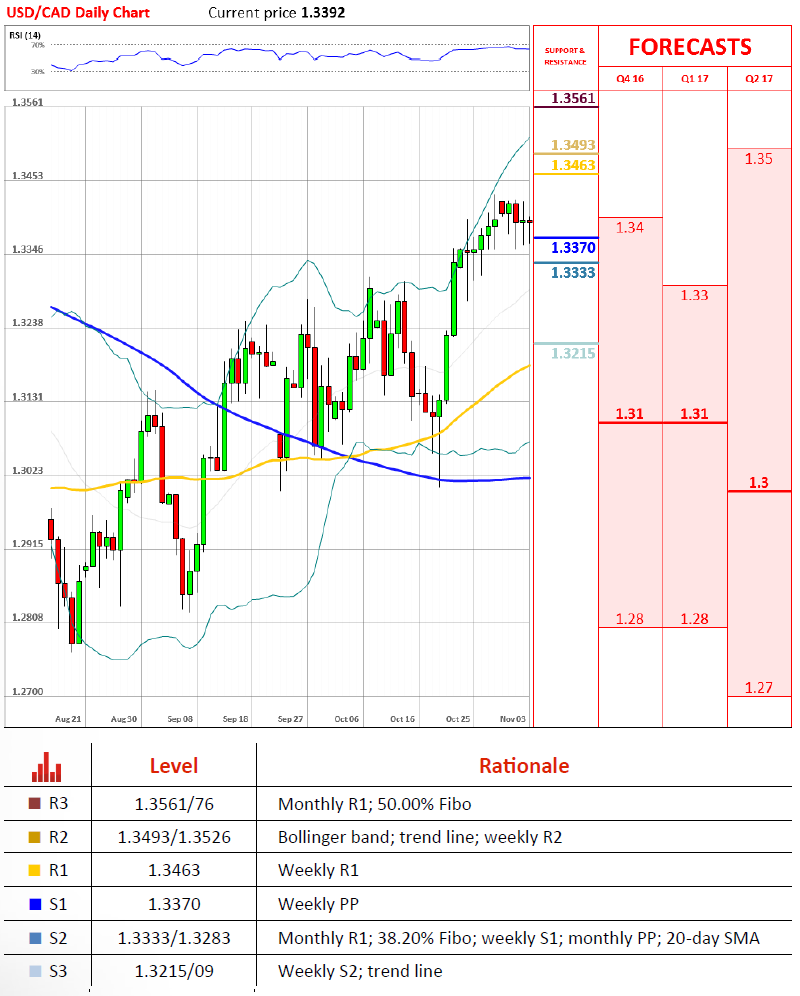Click the Q2 17 forecast 1.35 value
Viewport: 800px width, 996px height.
[x=759, y=159]
